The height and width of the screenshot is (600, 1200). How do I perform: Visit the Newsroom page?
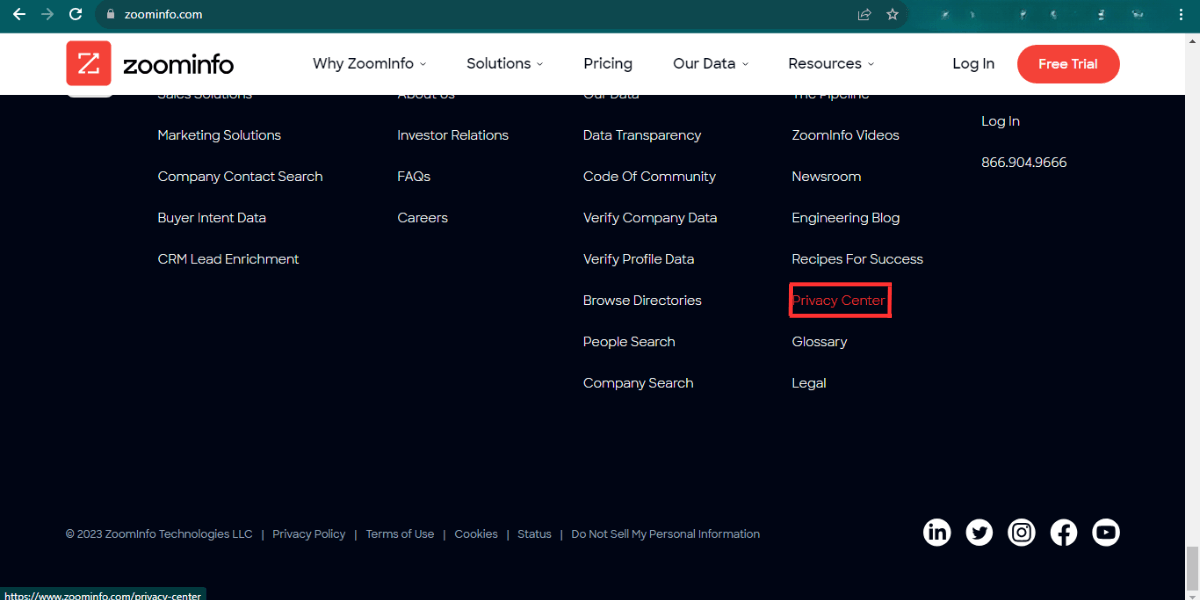(x=826, y=176)
